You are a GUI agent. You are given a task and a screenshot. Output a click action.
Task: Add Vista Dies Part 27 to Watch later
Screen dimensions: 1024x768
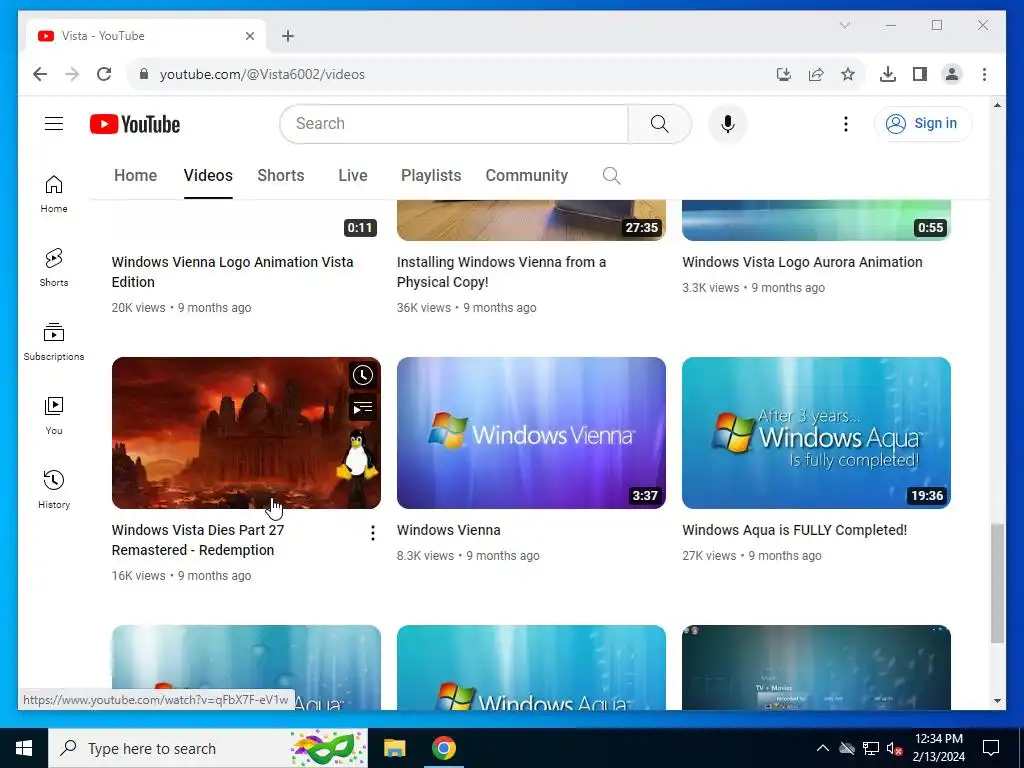pos(362,375)
